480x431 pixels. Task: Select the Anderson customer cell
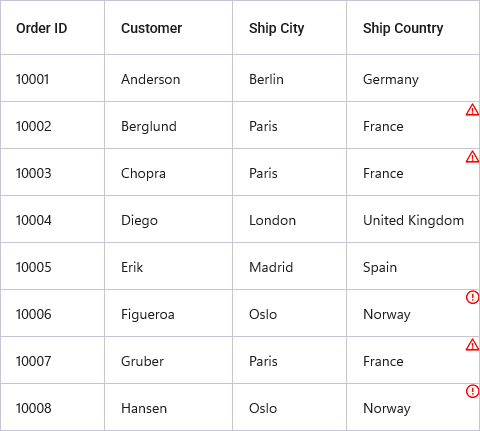168,78
